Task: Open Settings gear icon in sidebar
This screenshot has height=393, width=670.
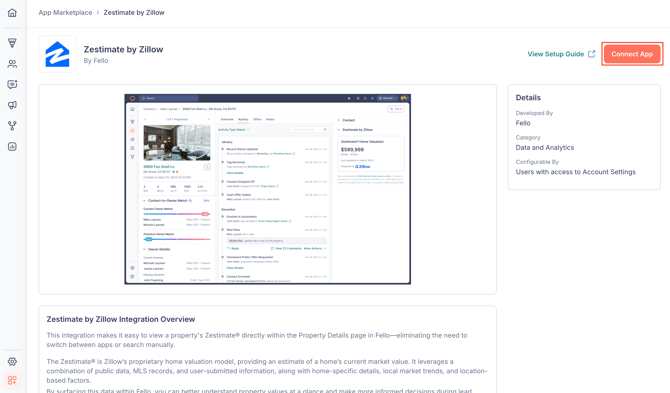Action: click(12, 361)
